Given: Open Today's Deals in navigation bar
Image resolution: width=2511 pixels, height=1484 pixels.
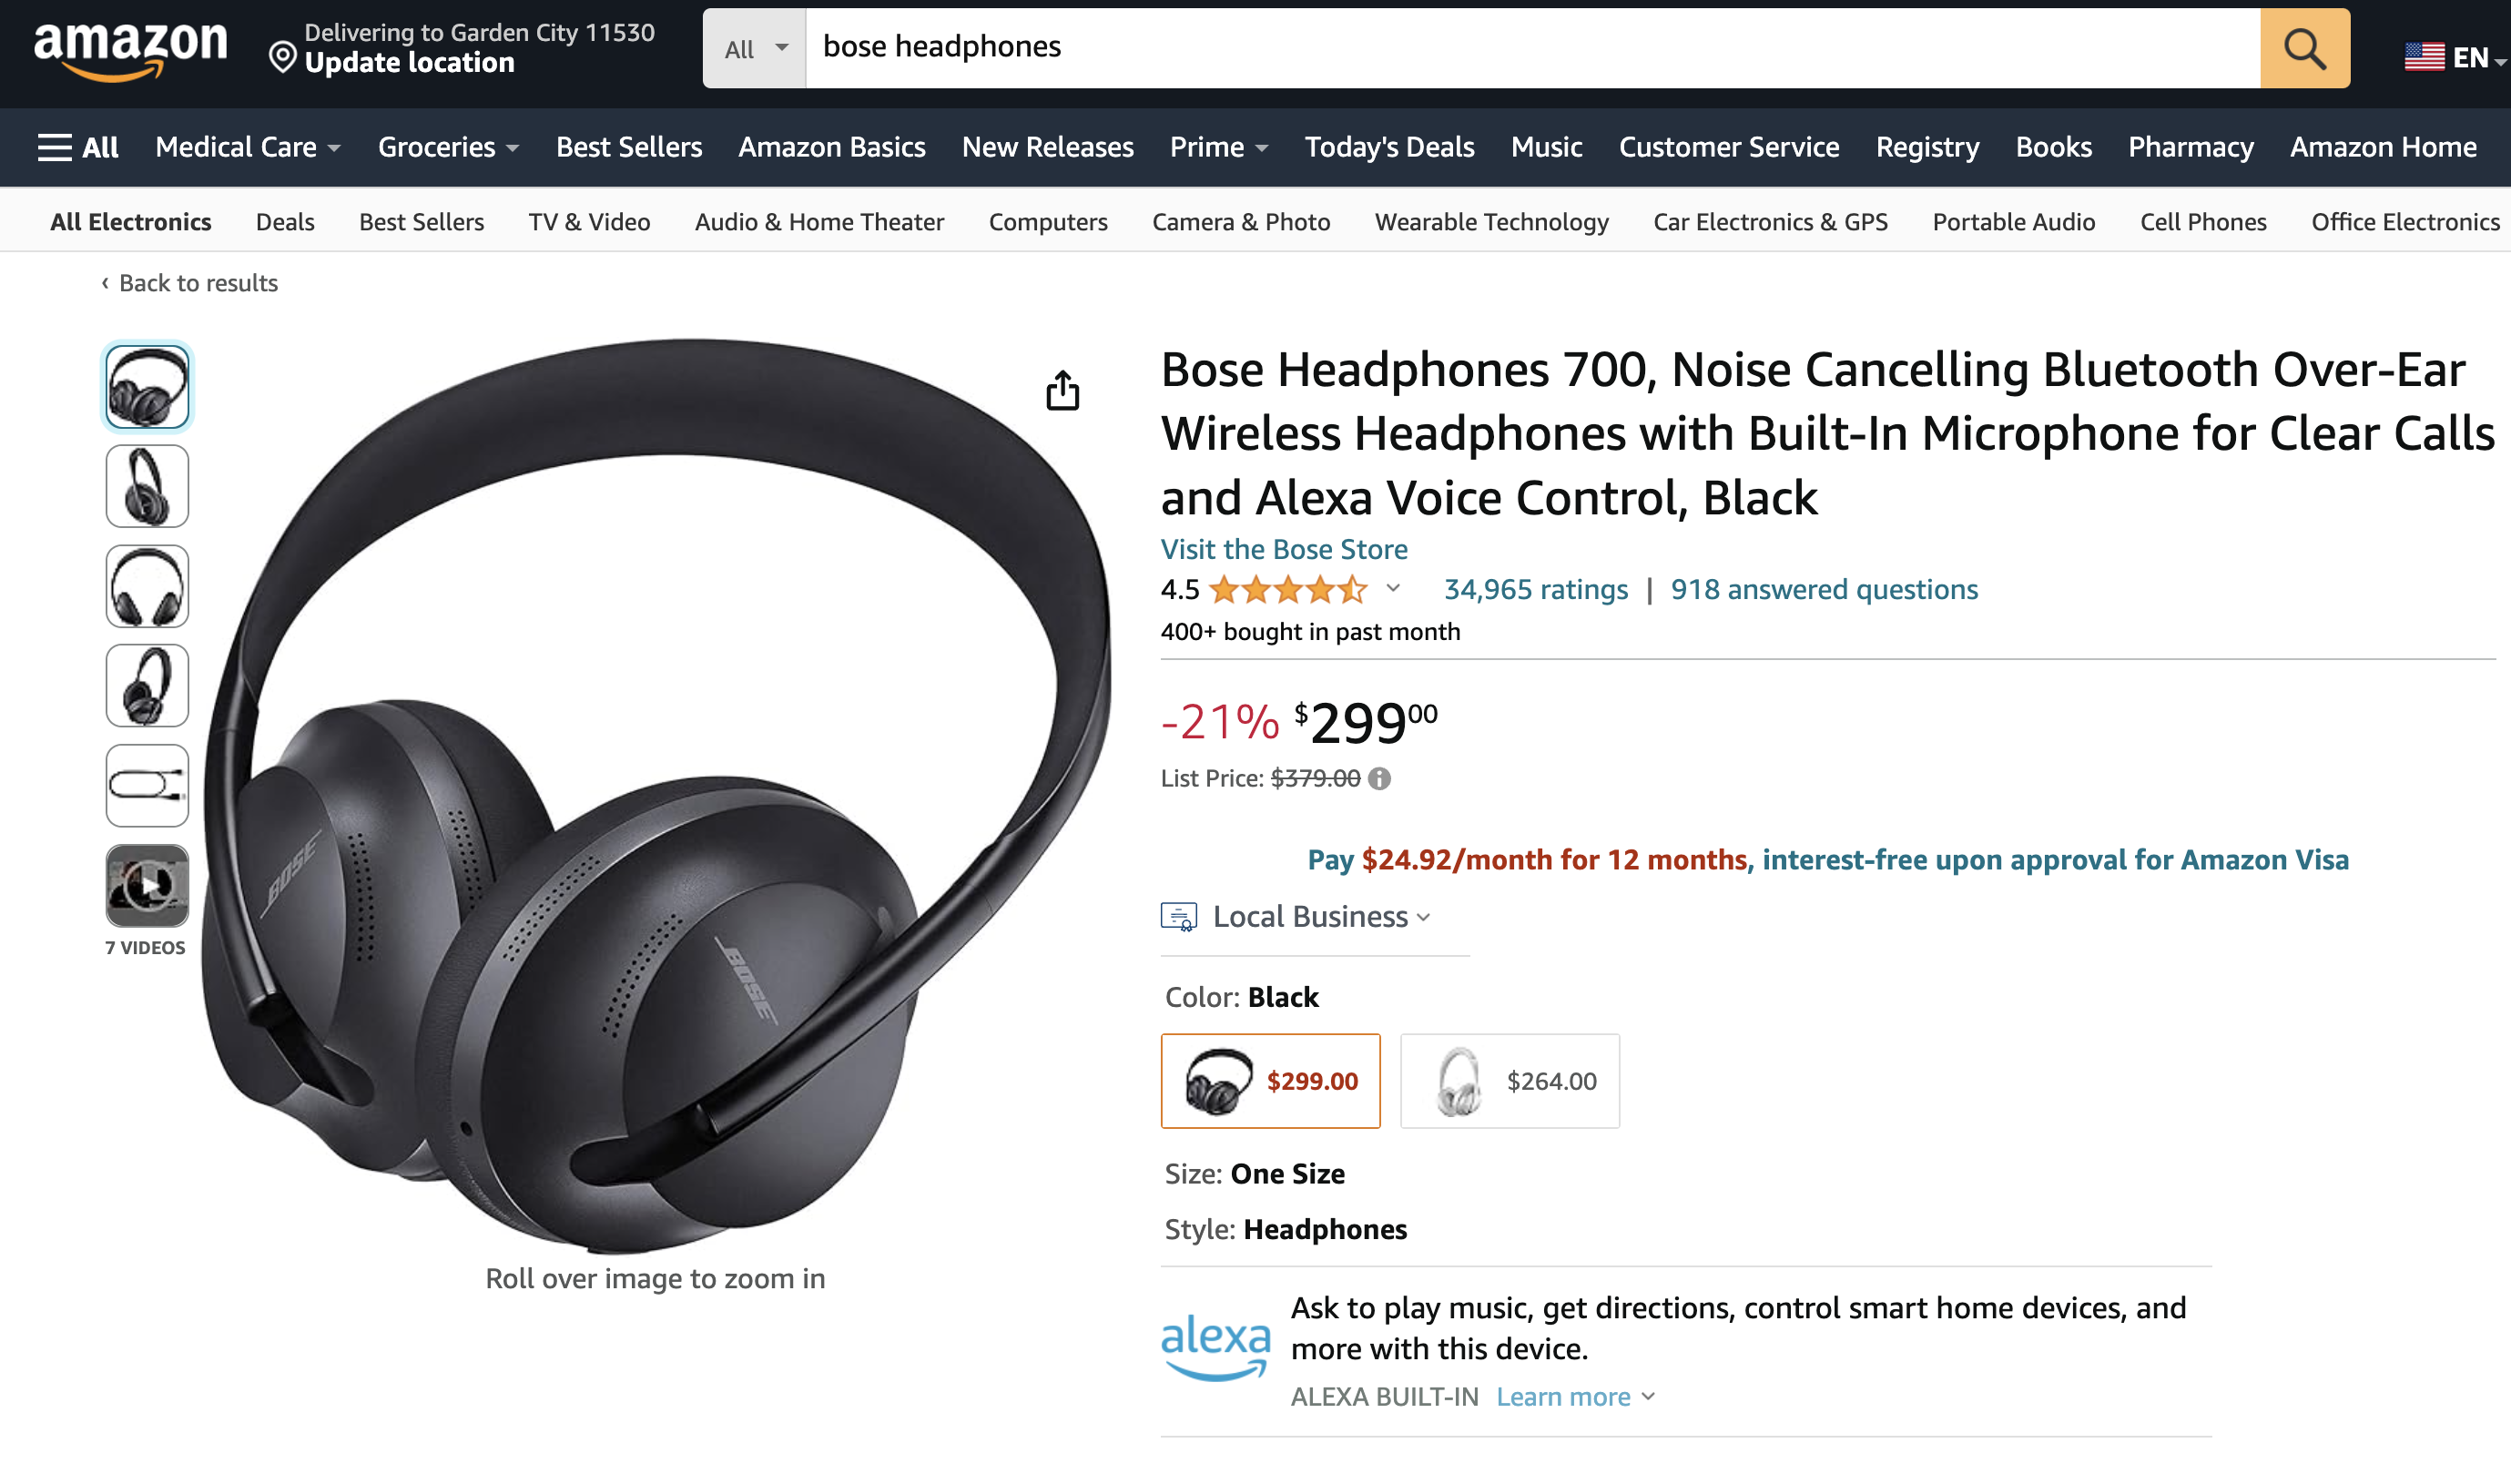Looking at the screenshot, I should [x=1389, y=147].
